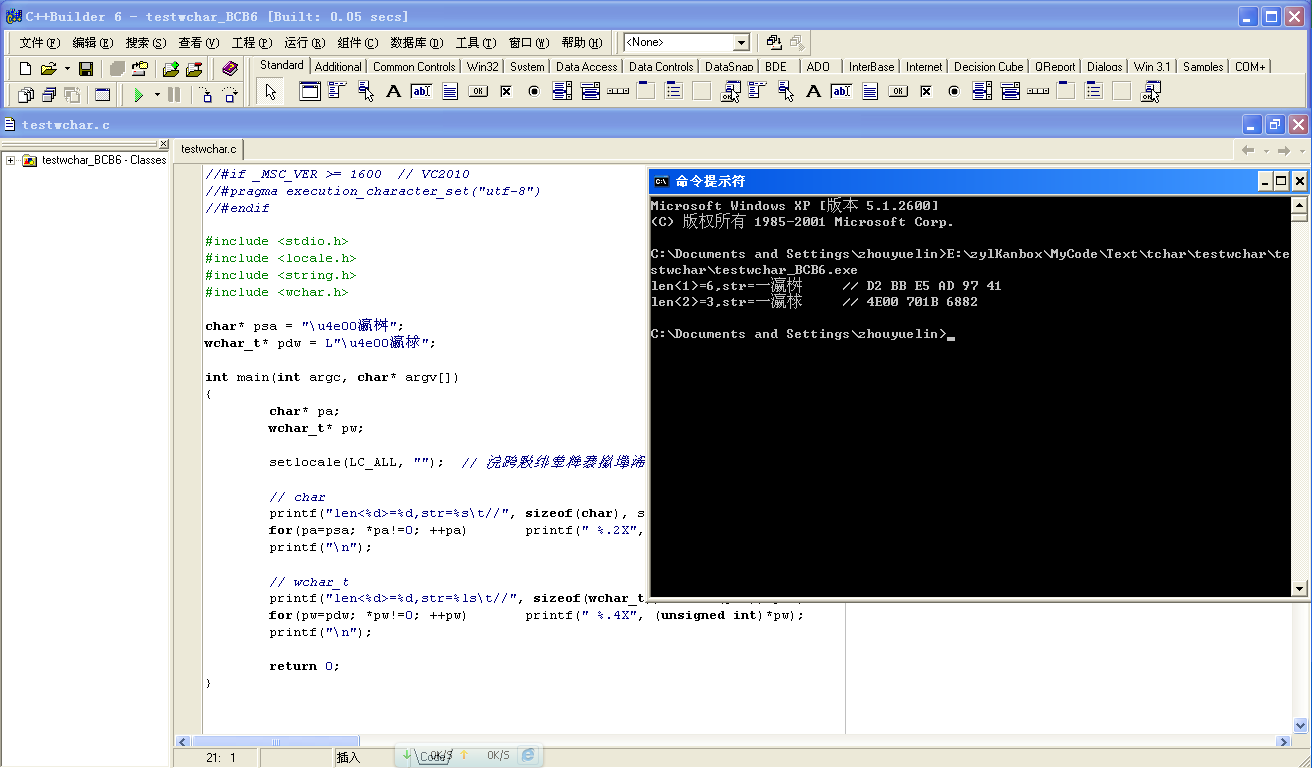Select the arrow pointer in component palette
The image size is (1312, 768).
point(270,92)
